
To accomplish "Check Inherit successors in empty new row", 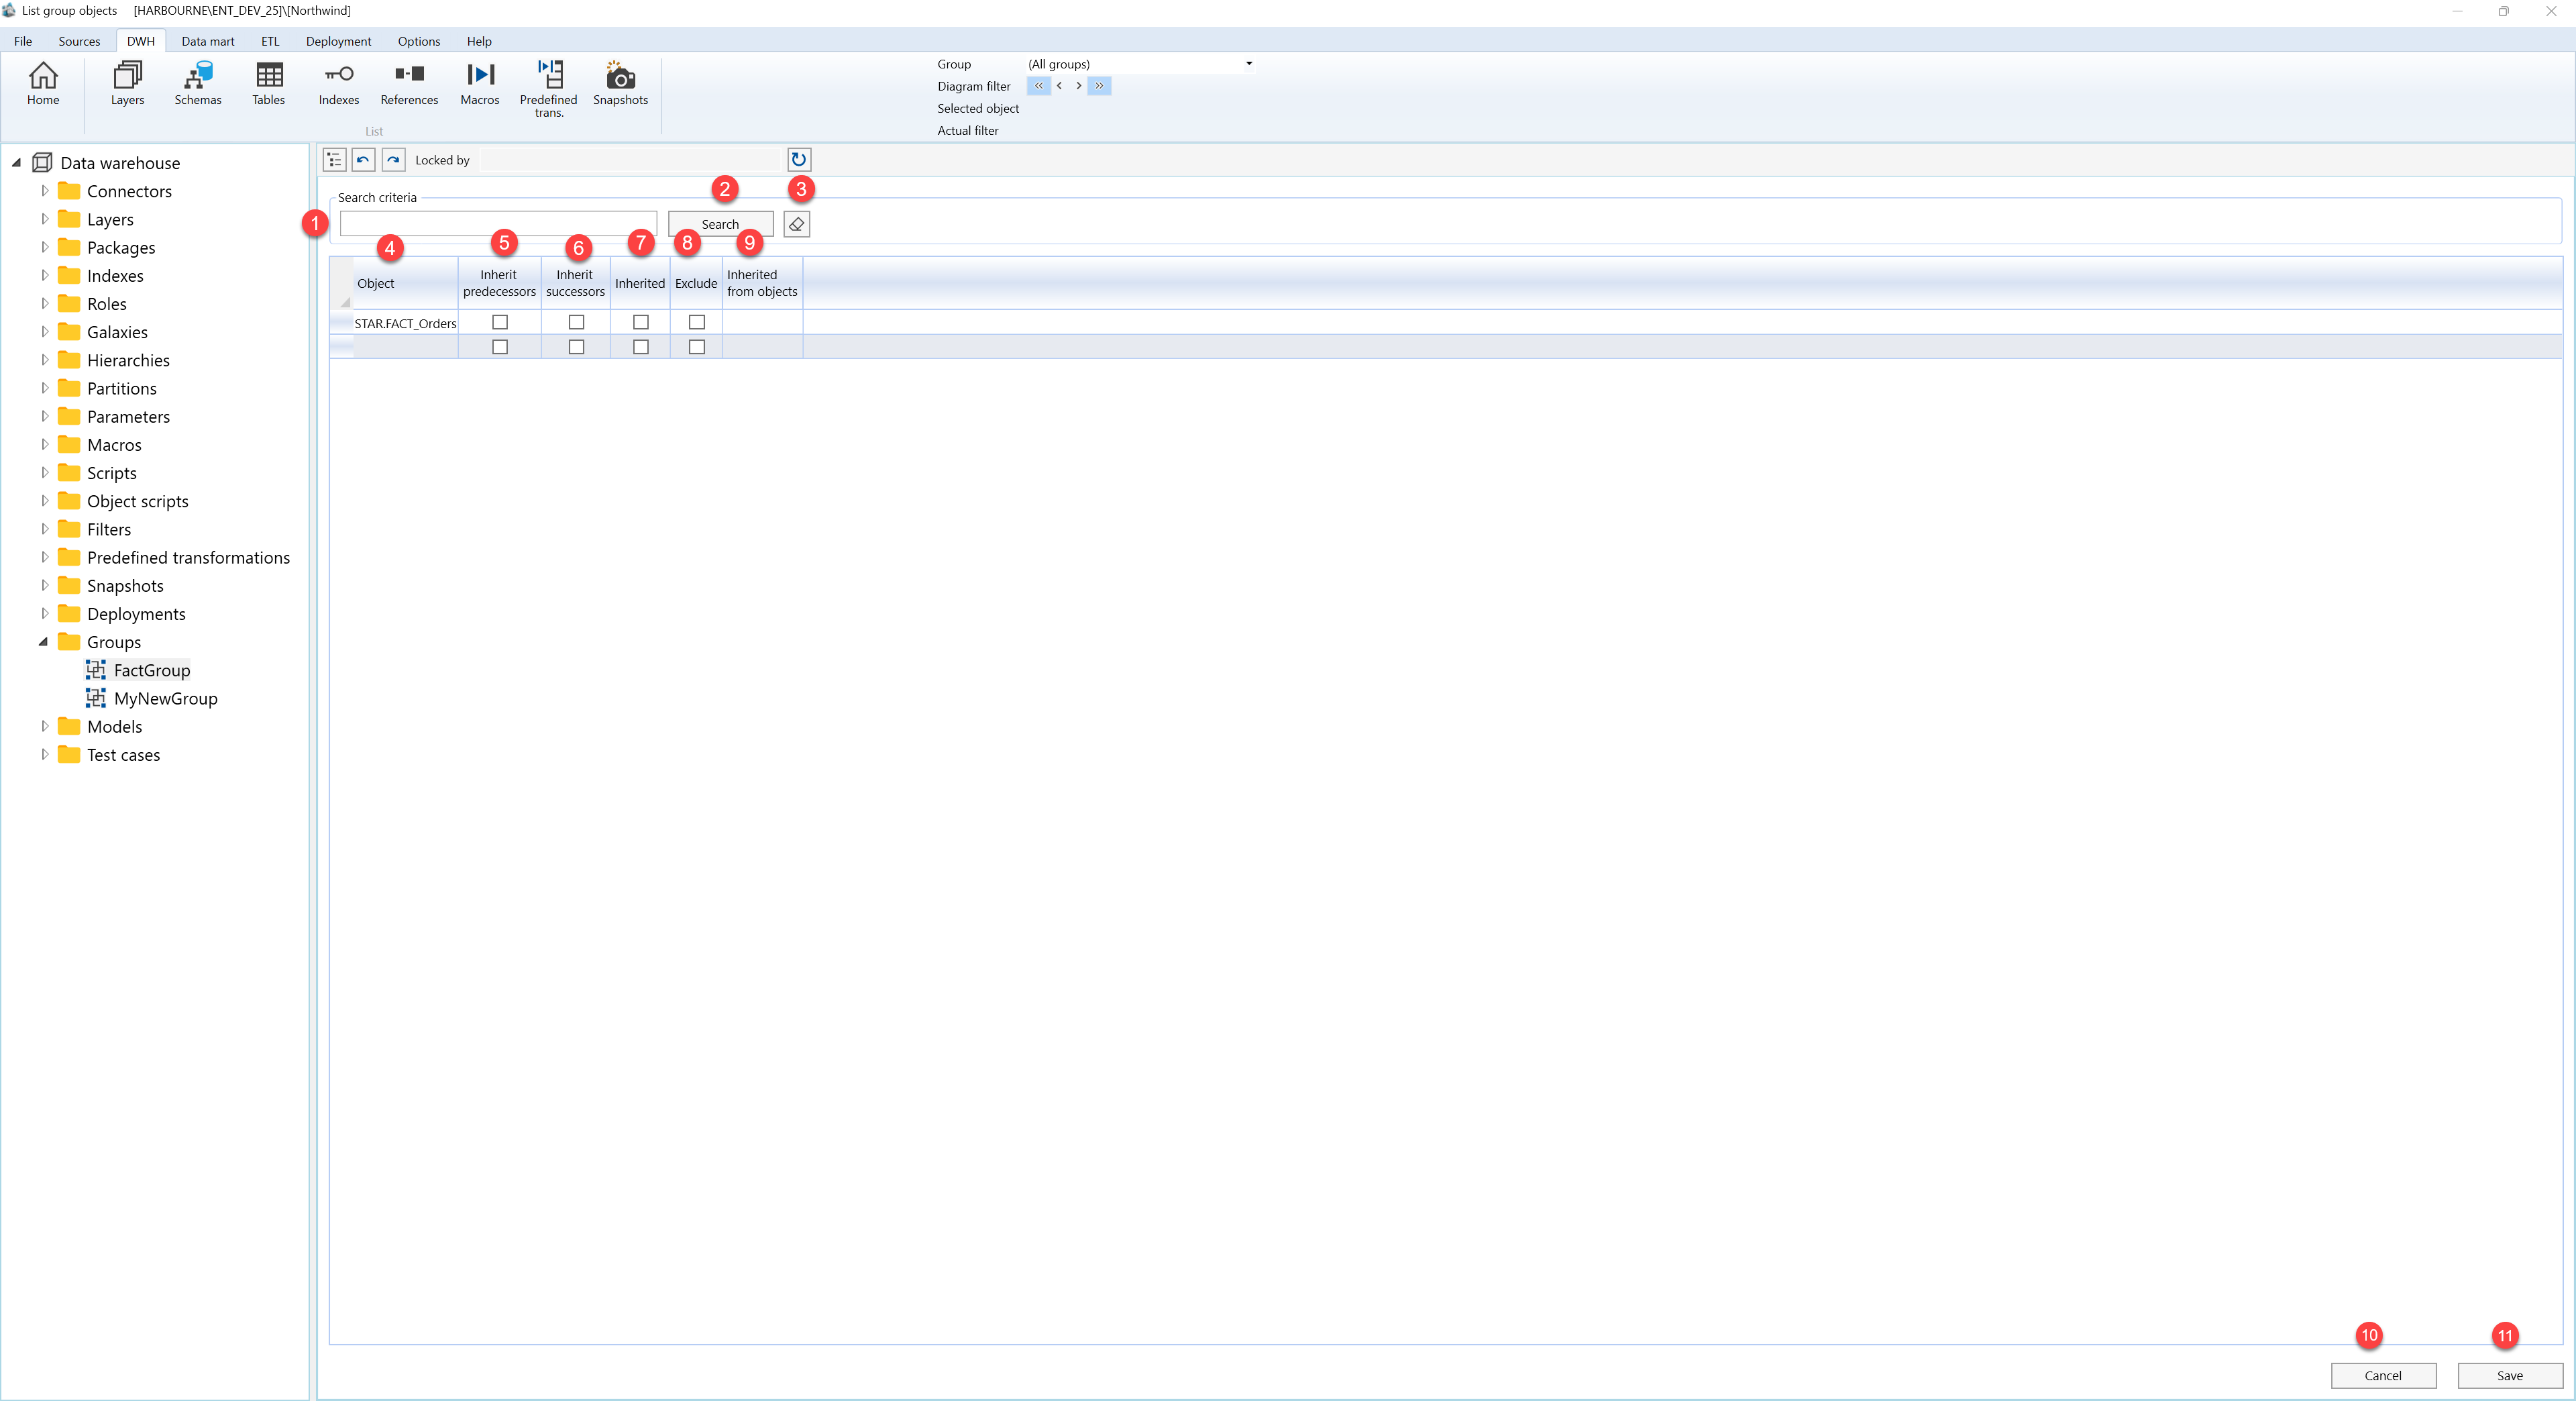I will [576, 347].
